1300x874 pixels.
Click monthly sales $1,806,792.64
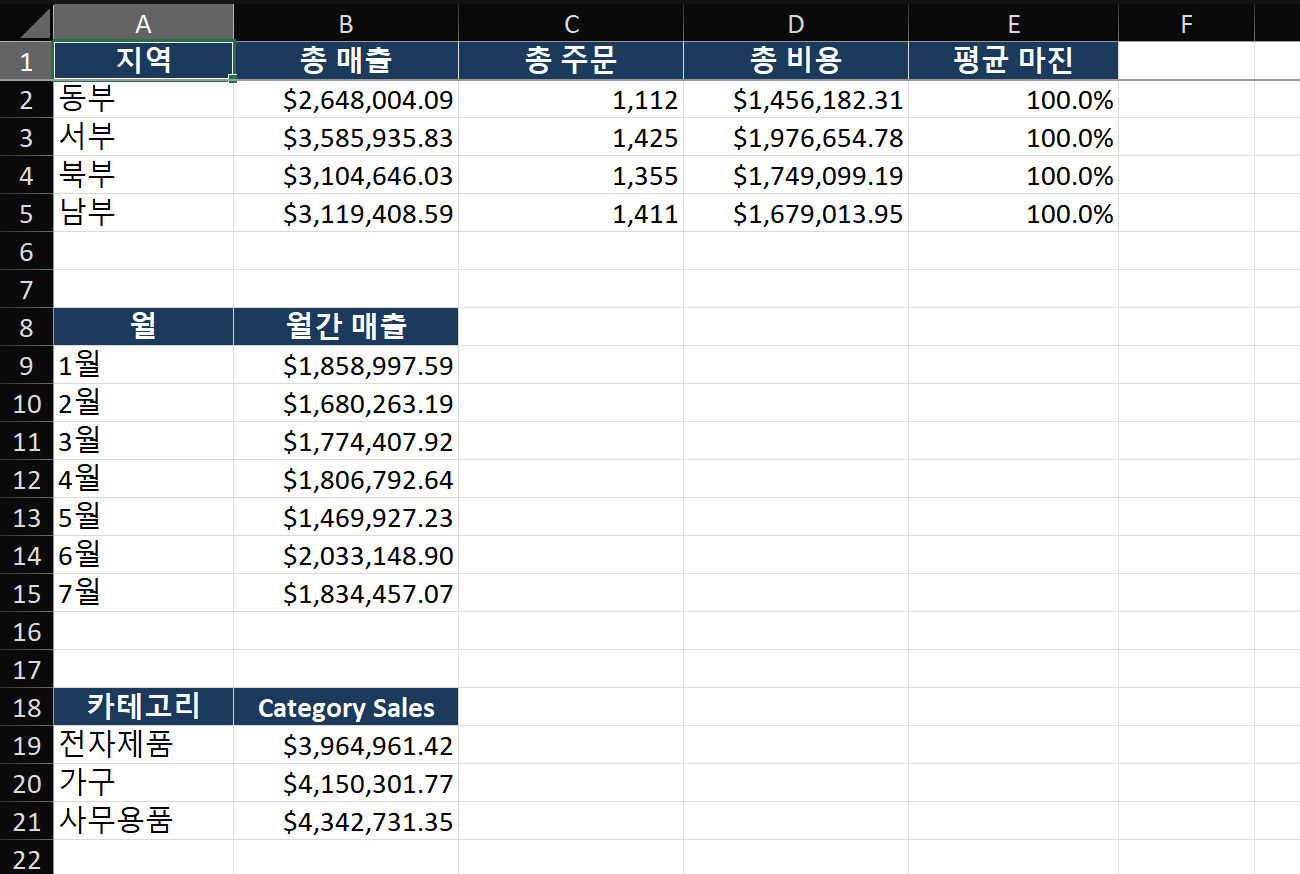pyautogui.click(x=346, y=479)
